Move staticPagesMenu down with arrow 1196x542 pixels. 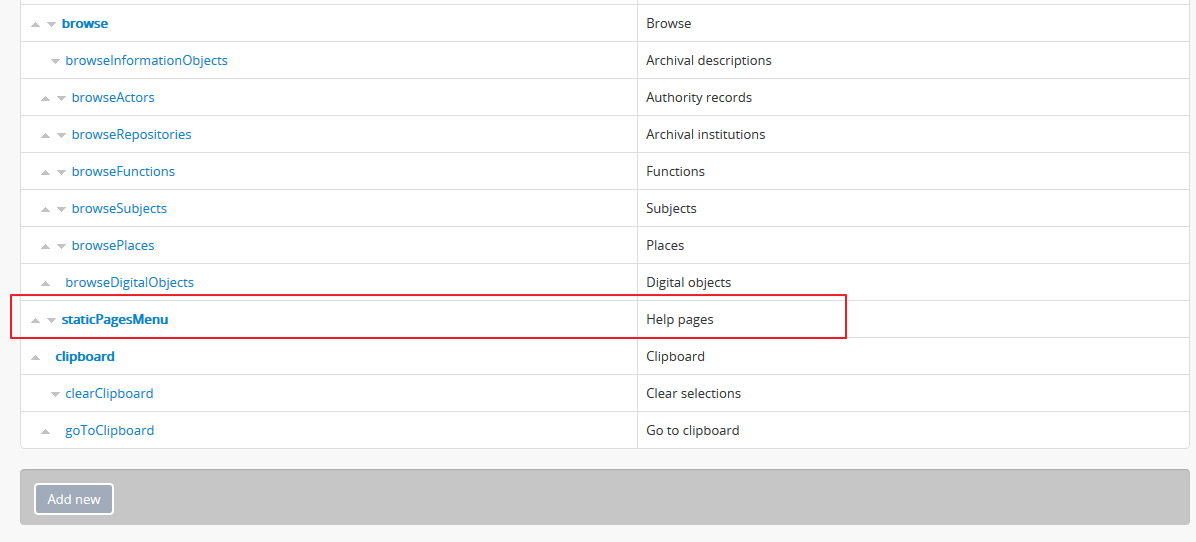tap(51, 320)
